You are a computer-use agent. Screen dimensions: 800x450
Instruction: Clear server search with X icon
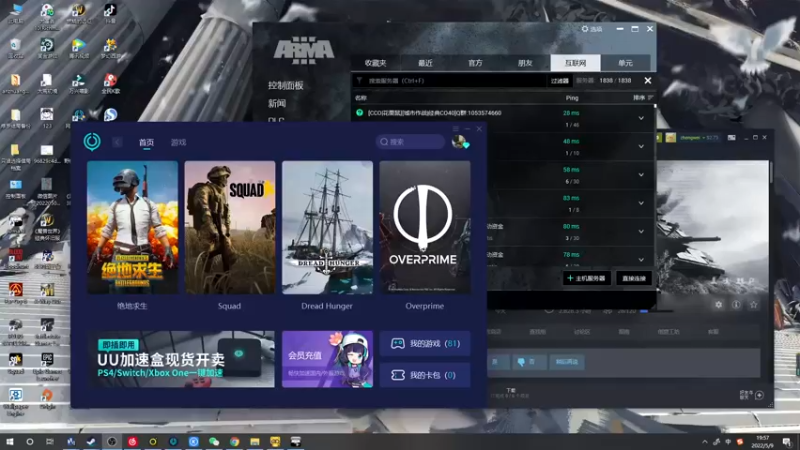tap(647, 81)
